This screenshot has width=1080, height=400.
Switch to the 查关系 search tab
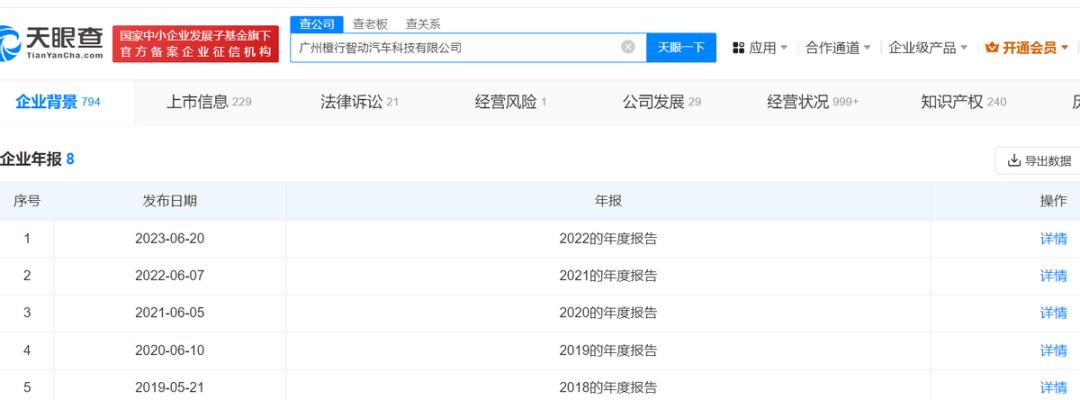(423, 24)
